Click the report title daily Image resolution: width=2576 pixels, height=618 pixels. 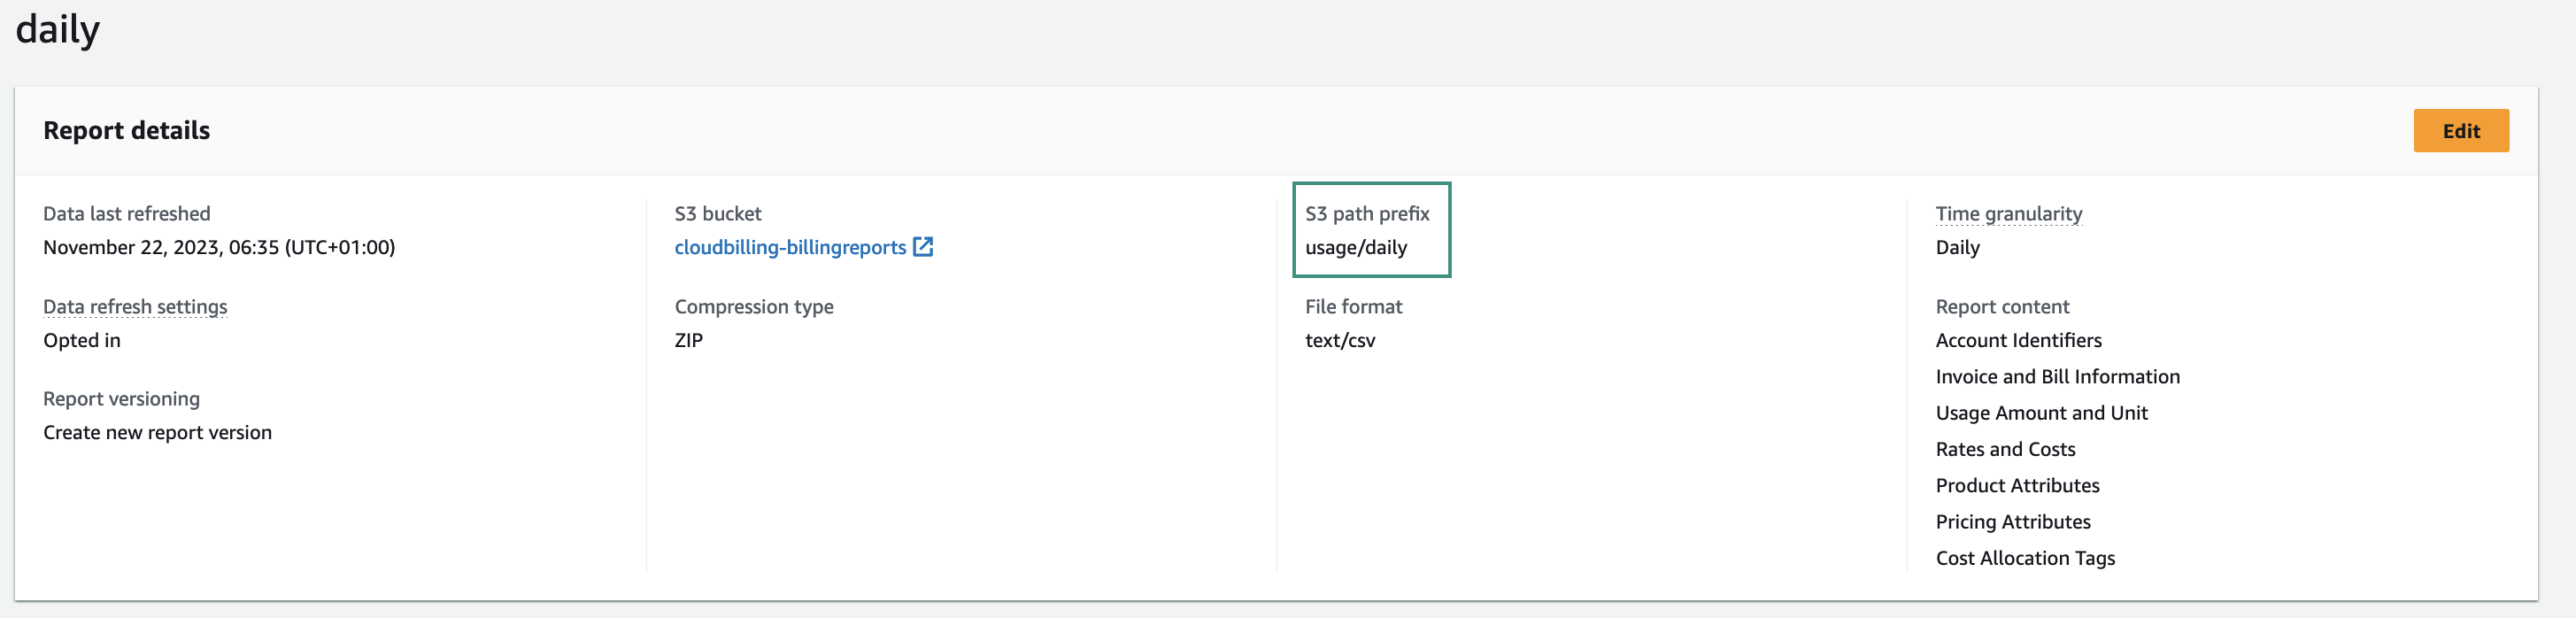pos(56,28)
